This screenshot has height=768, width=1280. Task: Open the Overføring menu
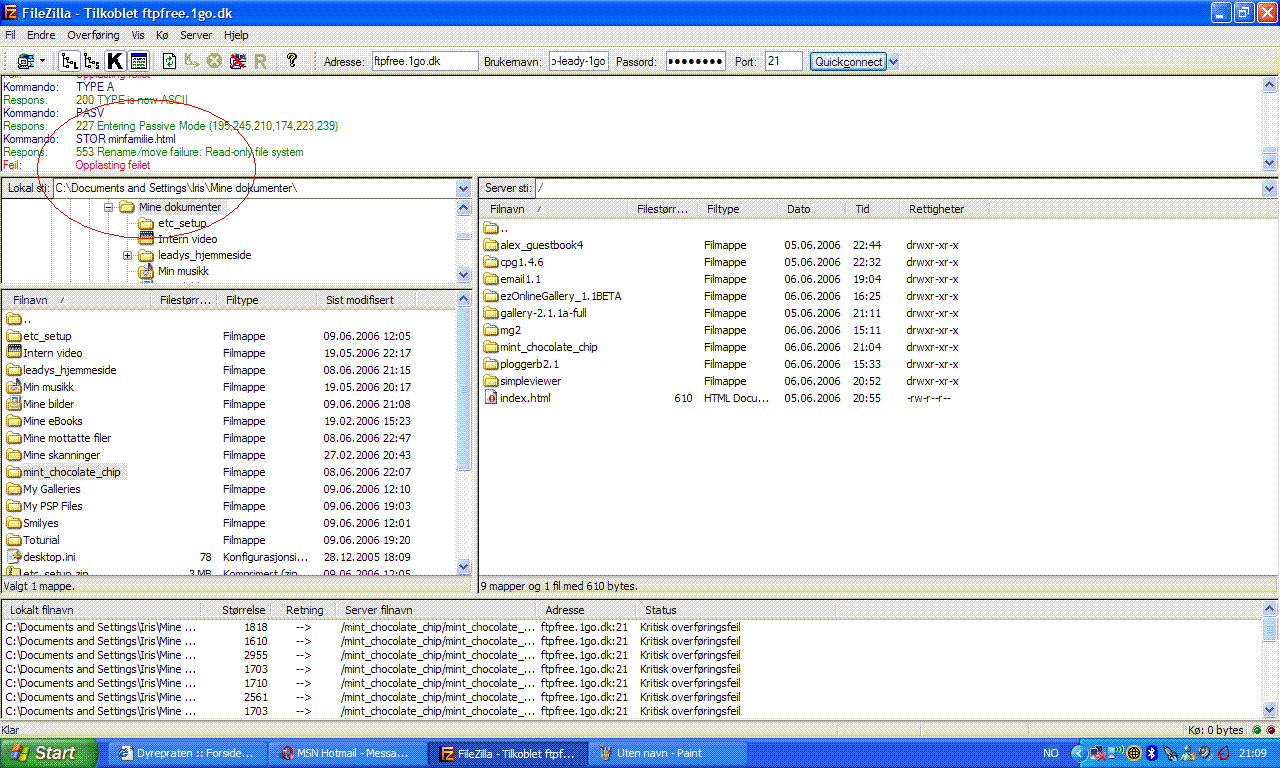click(x=93, y=35)
